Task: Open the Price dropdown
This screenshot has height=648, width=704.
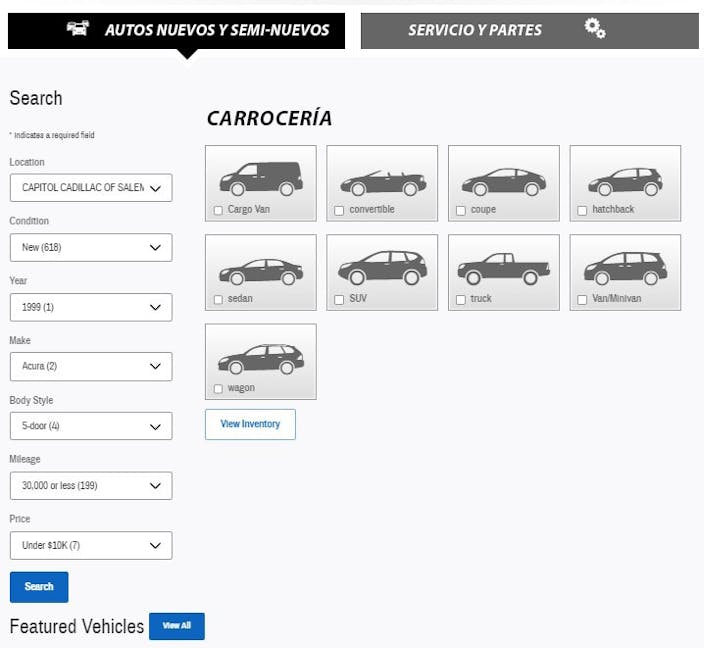Action: tap(91, 546)
